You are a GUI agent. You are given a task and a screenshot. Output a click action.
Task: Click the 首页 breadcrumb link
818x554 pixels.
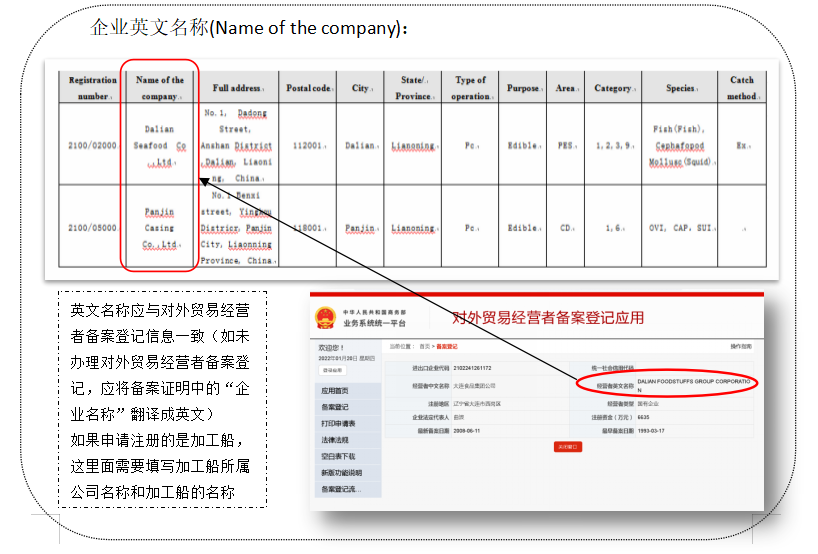pos(425,346)
